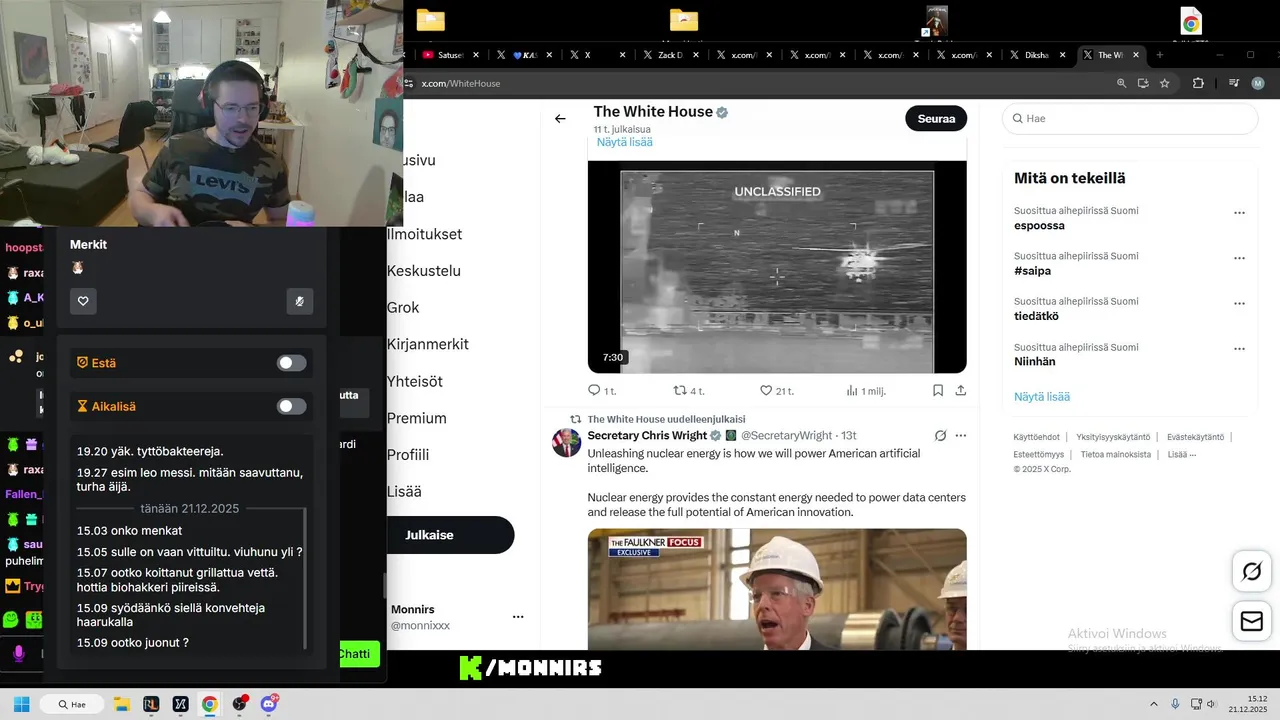
Task: Click Chrome icon on the taskbar
Action: tap(209, 704)
